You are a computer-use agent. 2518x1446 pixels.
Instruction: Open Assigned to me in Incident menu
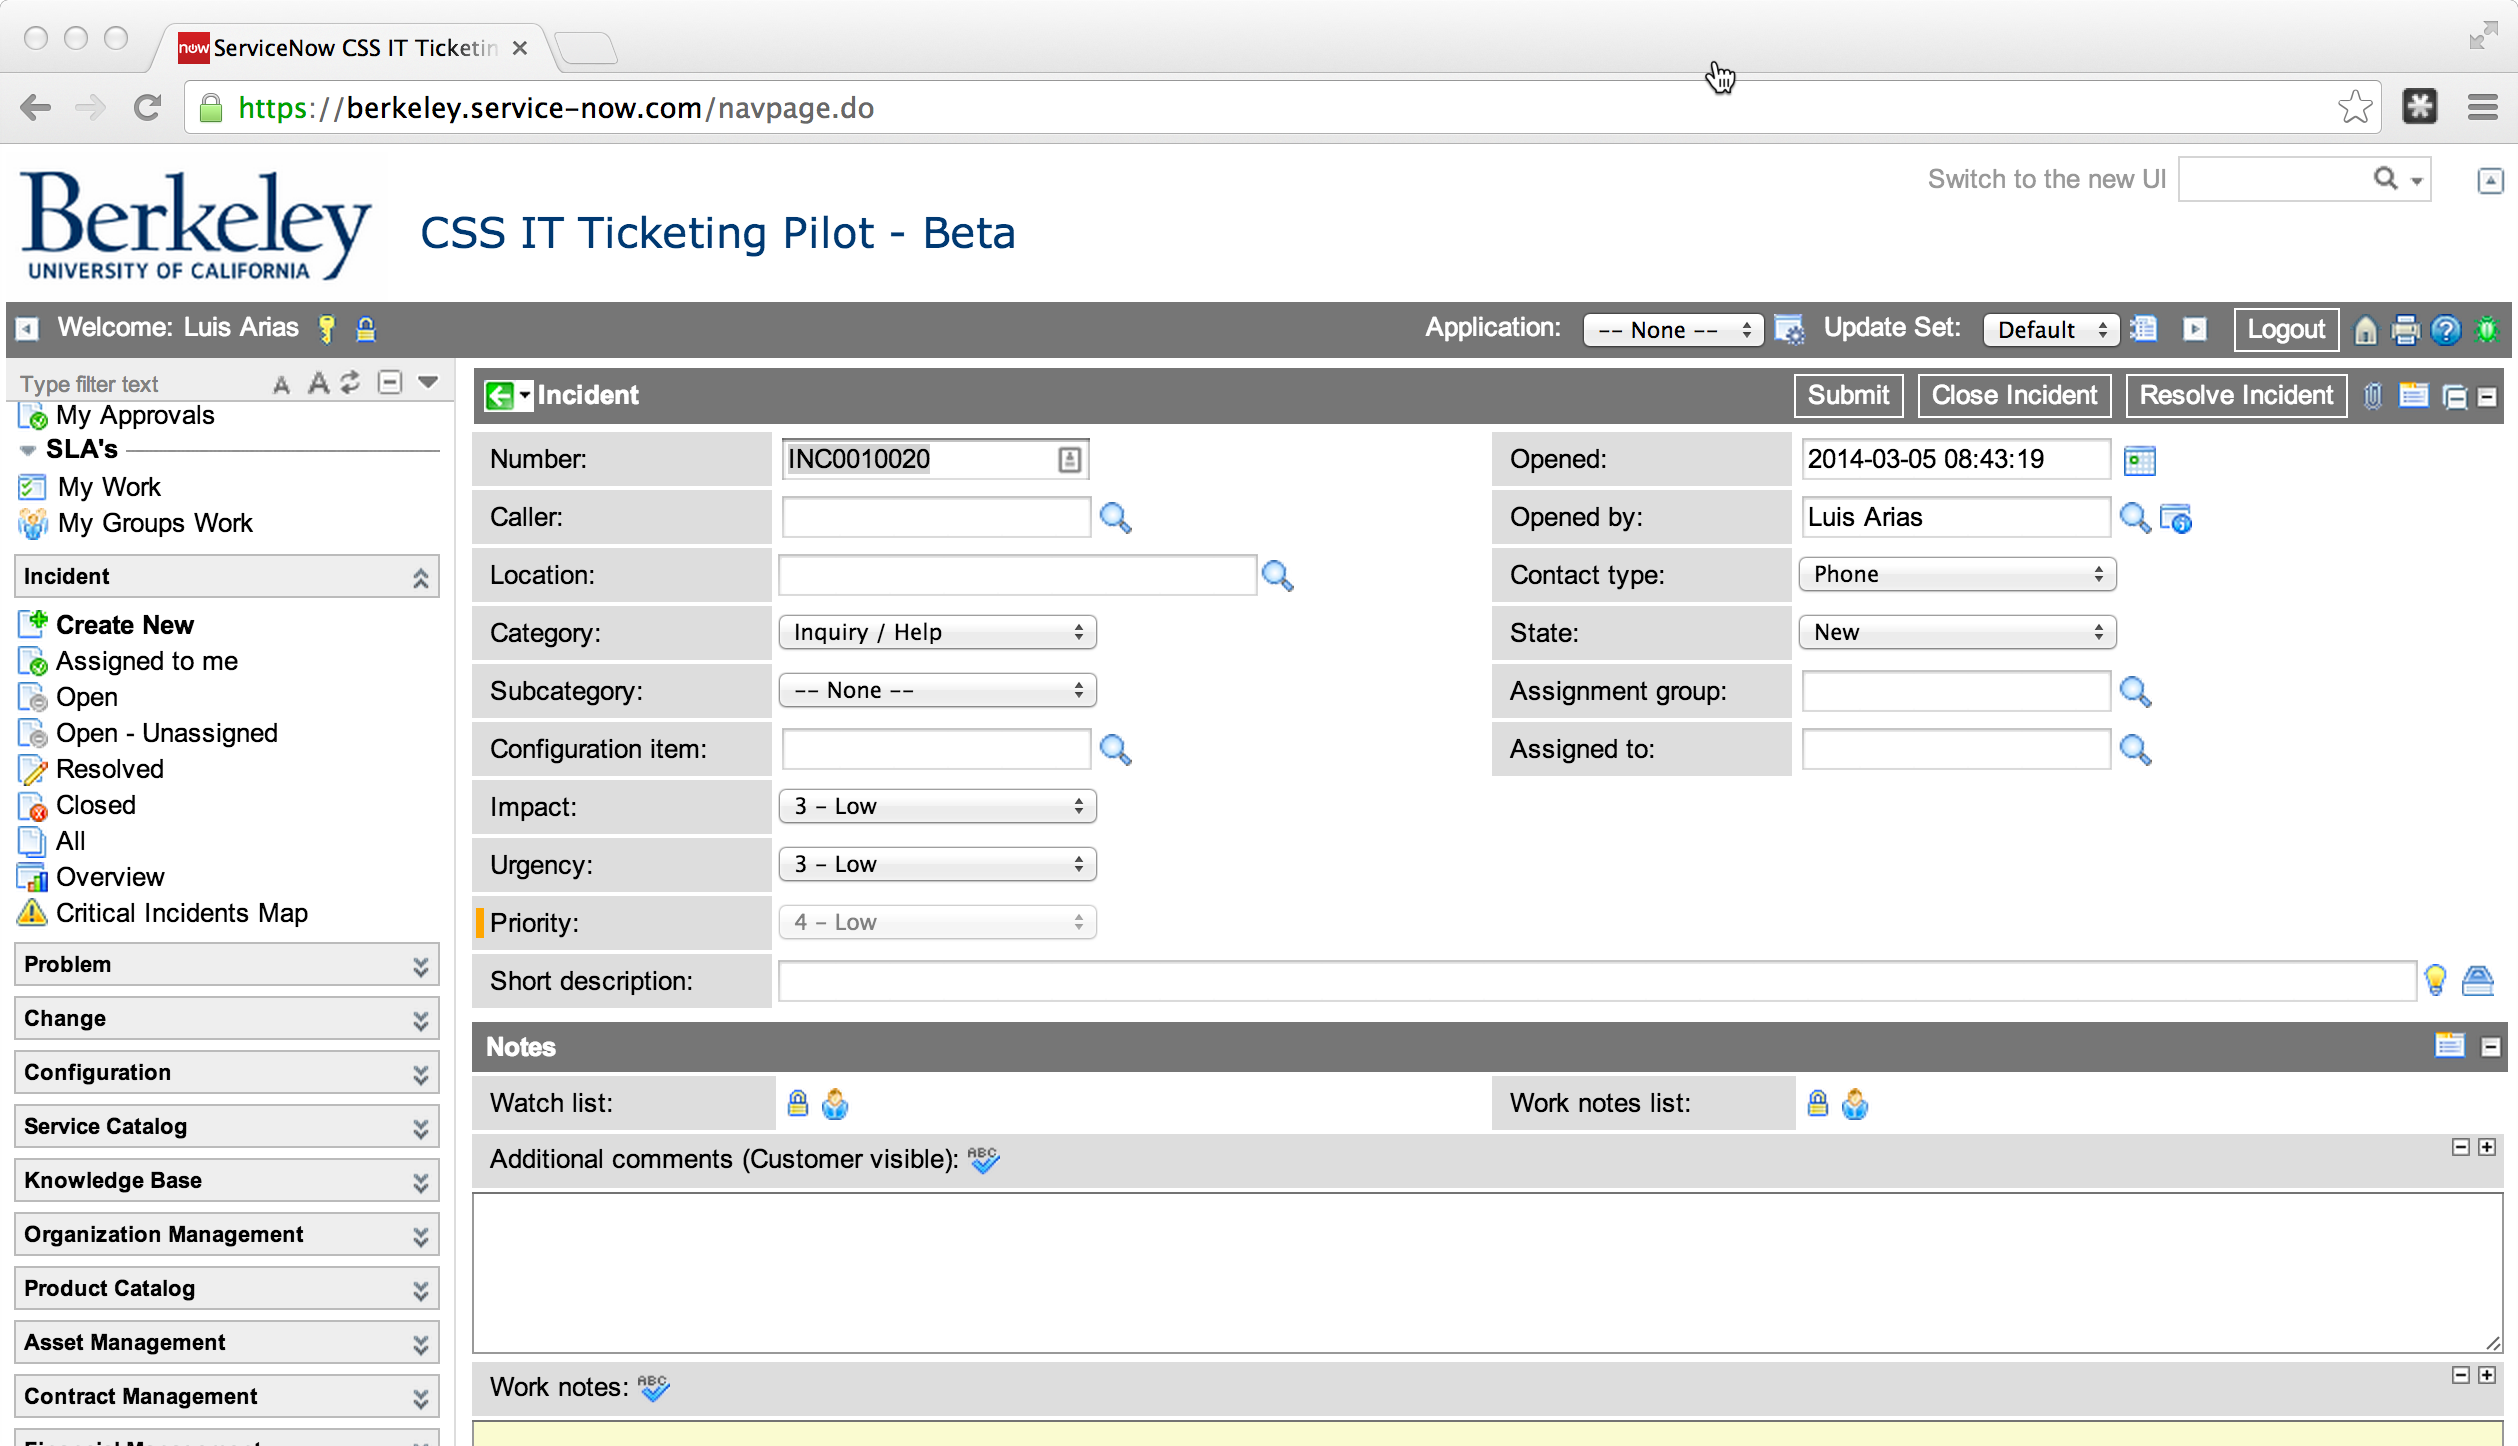pyautogui.click(x=146, y=661)
